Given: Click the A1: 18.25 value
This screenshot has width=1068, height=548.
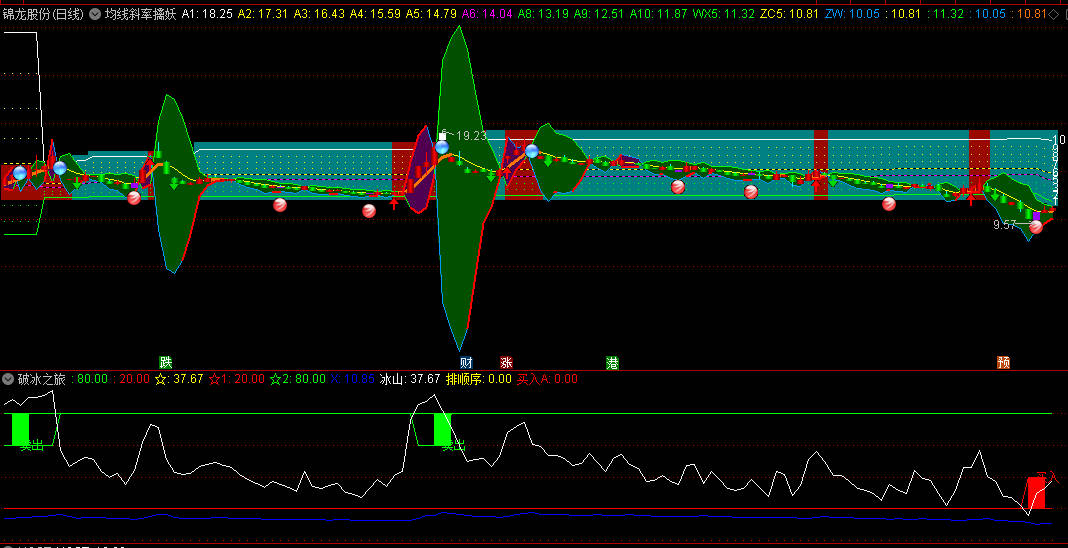Looking at the screenshot, I should (x=207, y=14).
